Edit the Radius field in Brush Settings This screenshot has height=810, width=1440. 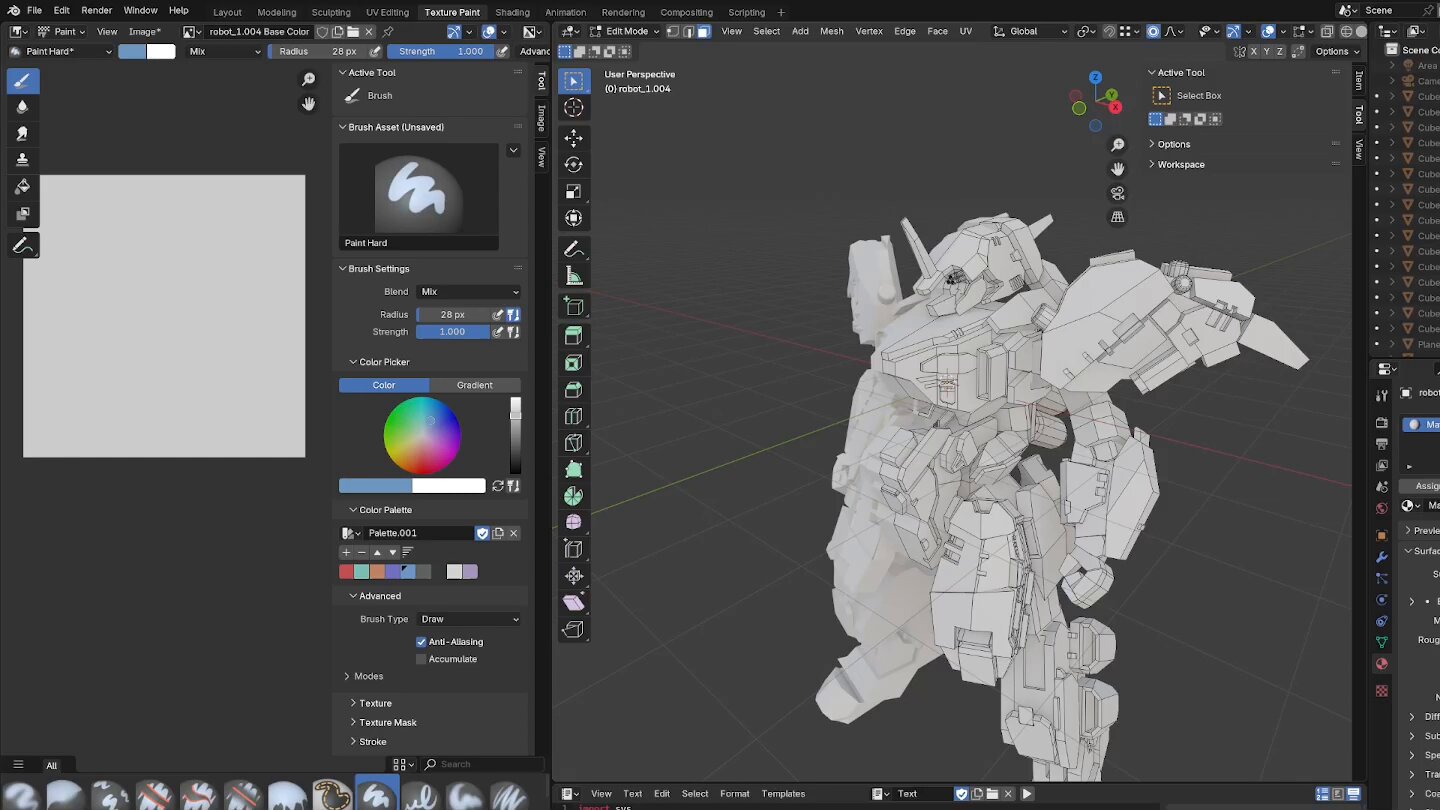(453, 314)
